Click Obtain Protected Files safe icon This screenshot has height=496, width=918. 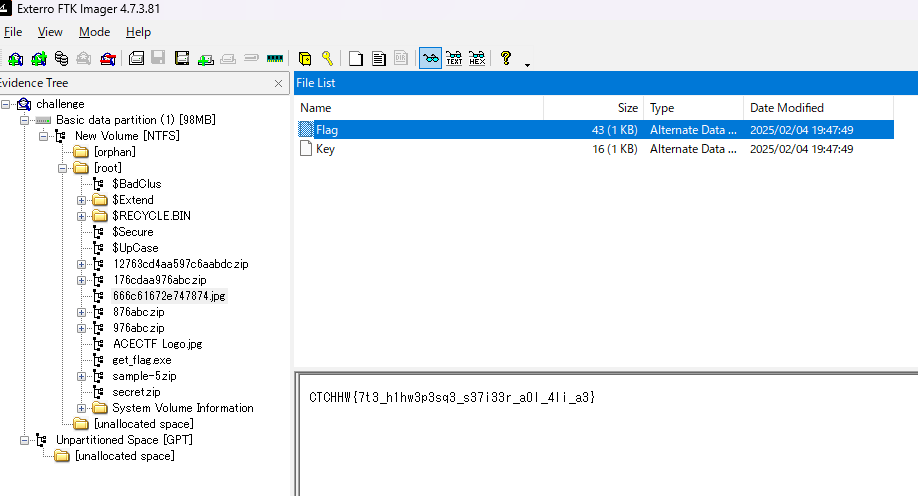304,59
